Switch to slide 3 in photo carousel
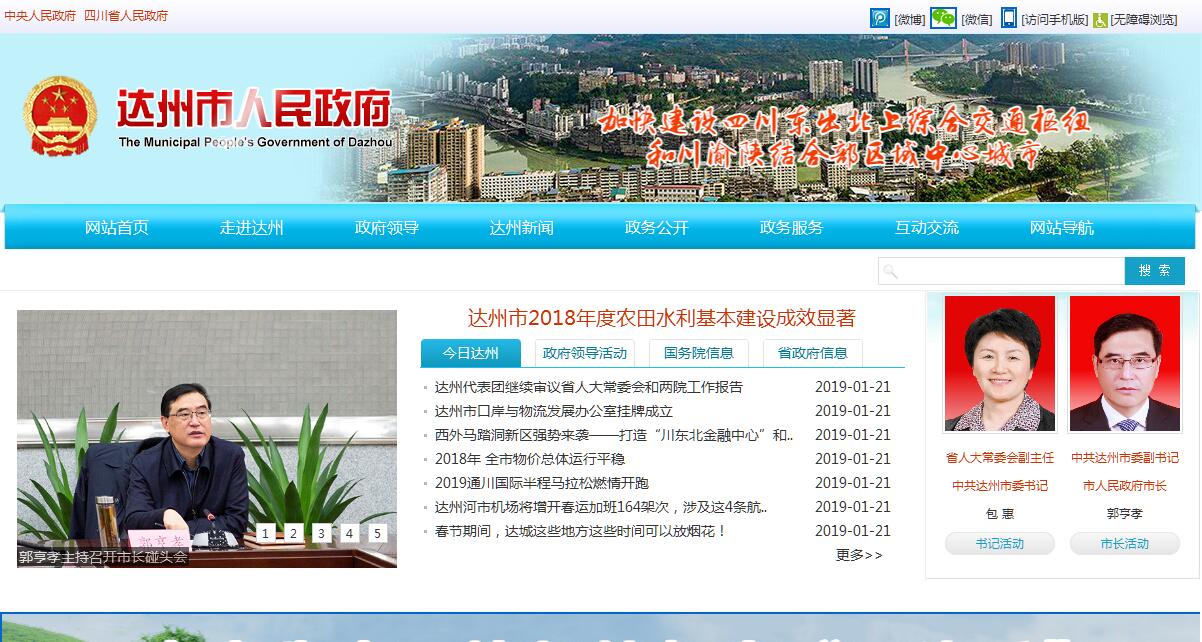This screenshot has width=1202, height=642. 321,533
